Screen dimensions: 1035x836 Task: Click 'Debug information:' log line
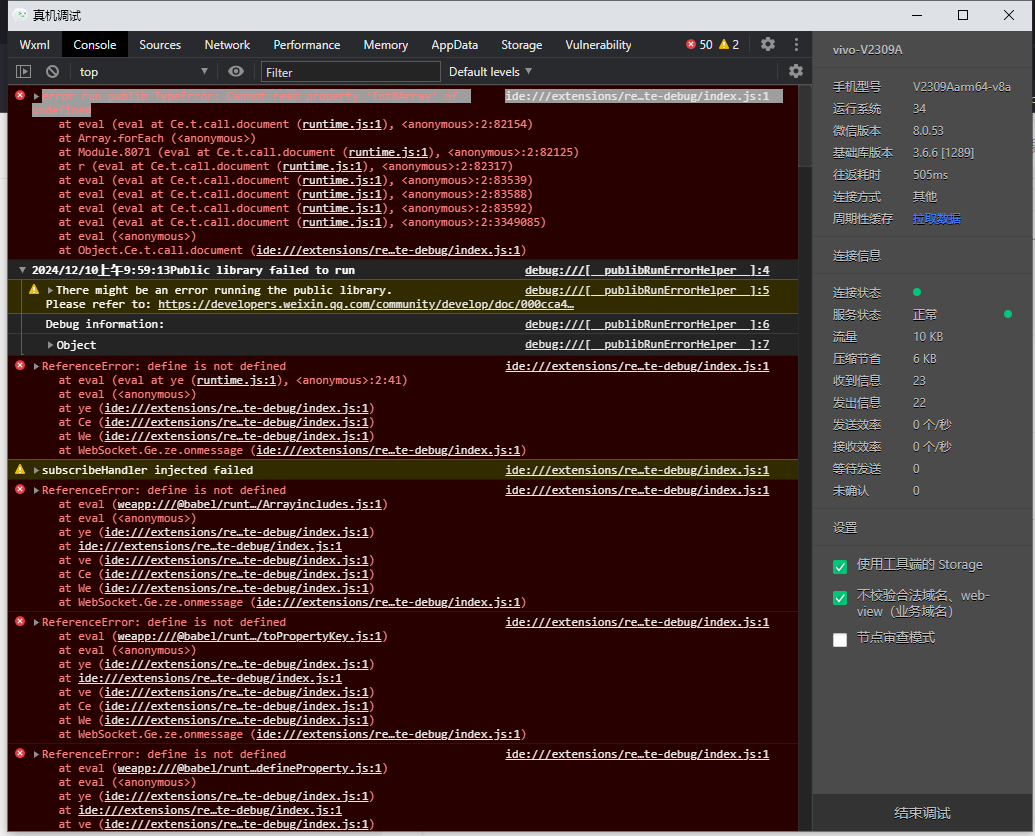point(104,324)
